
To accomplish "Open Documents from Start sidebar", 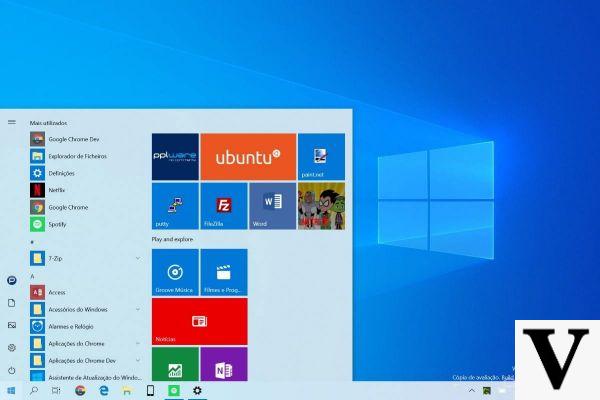I will click(x=12, y=303).
